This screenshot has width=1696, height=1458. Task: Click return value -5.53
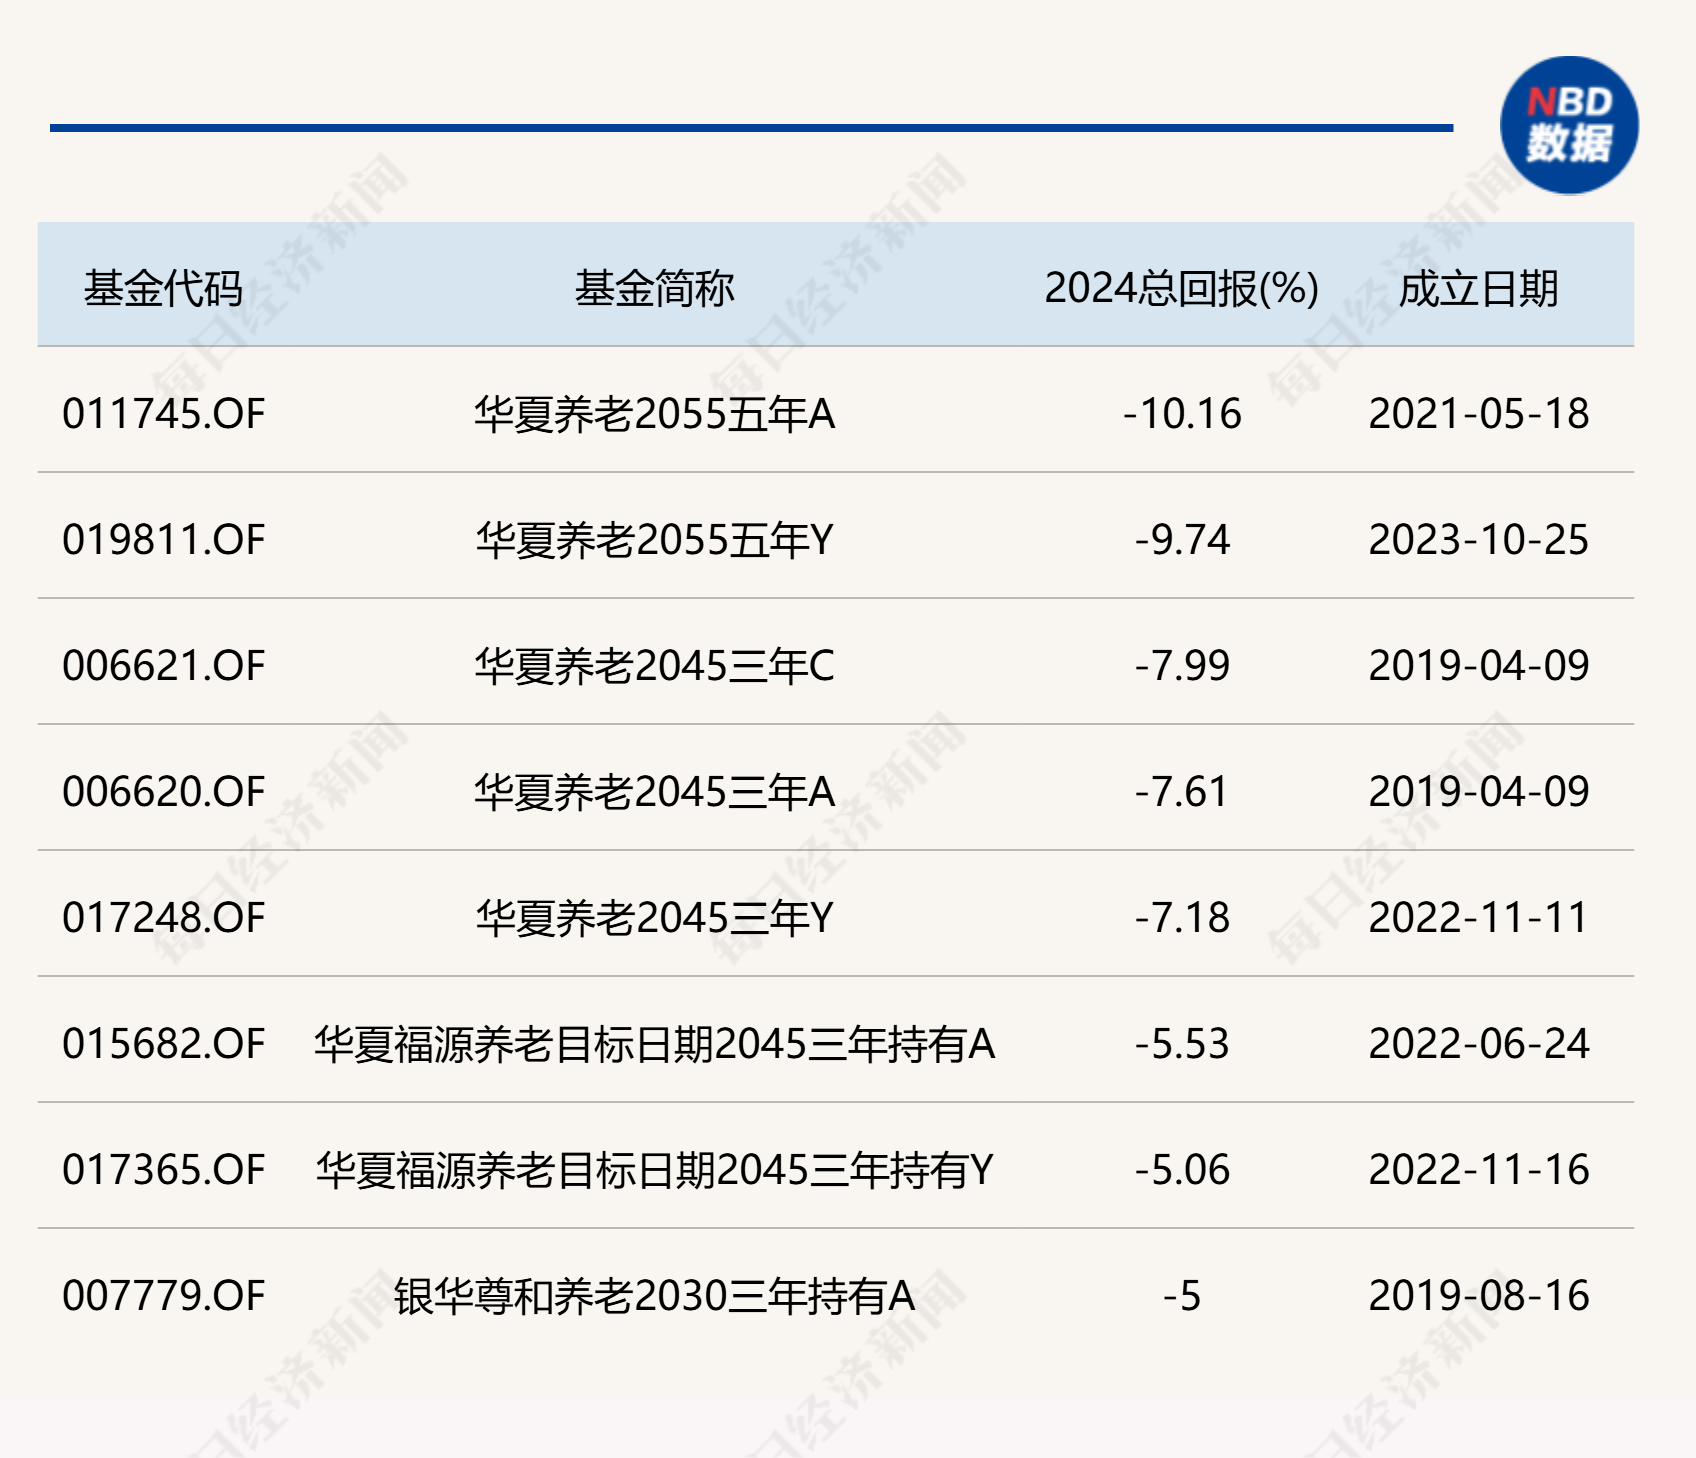click(x=1182, y=1044)
